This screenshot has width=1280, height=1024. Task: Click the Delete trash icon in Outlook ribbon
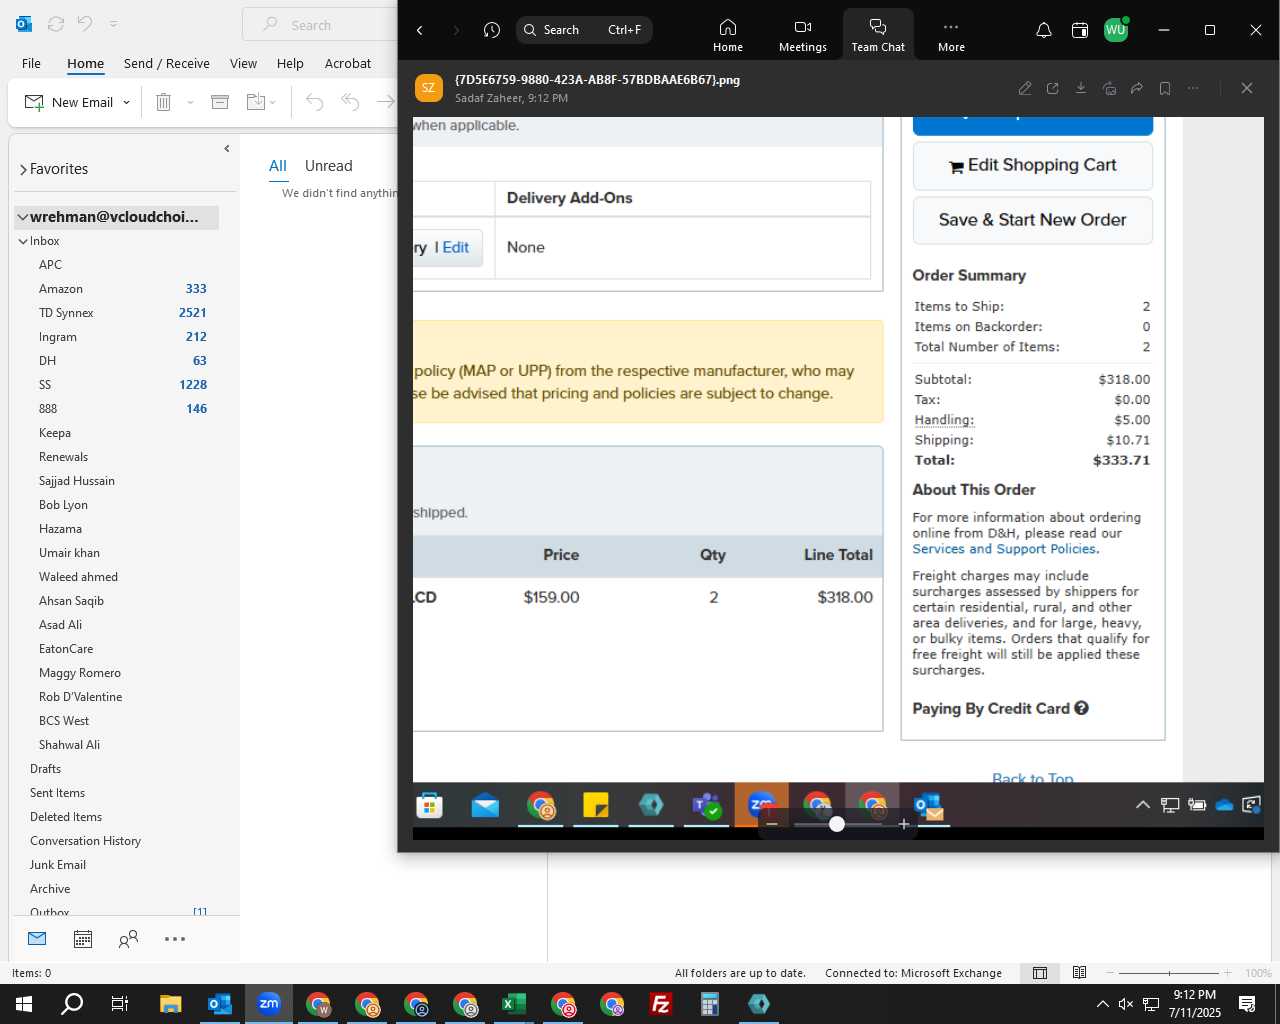click(164, 102)
